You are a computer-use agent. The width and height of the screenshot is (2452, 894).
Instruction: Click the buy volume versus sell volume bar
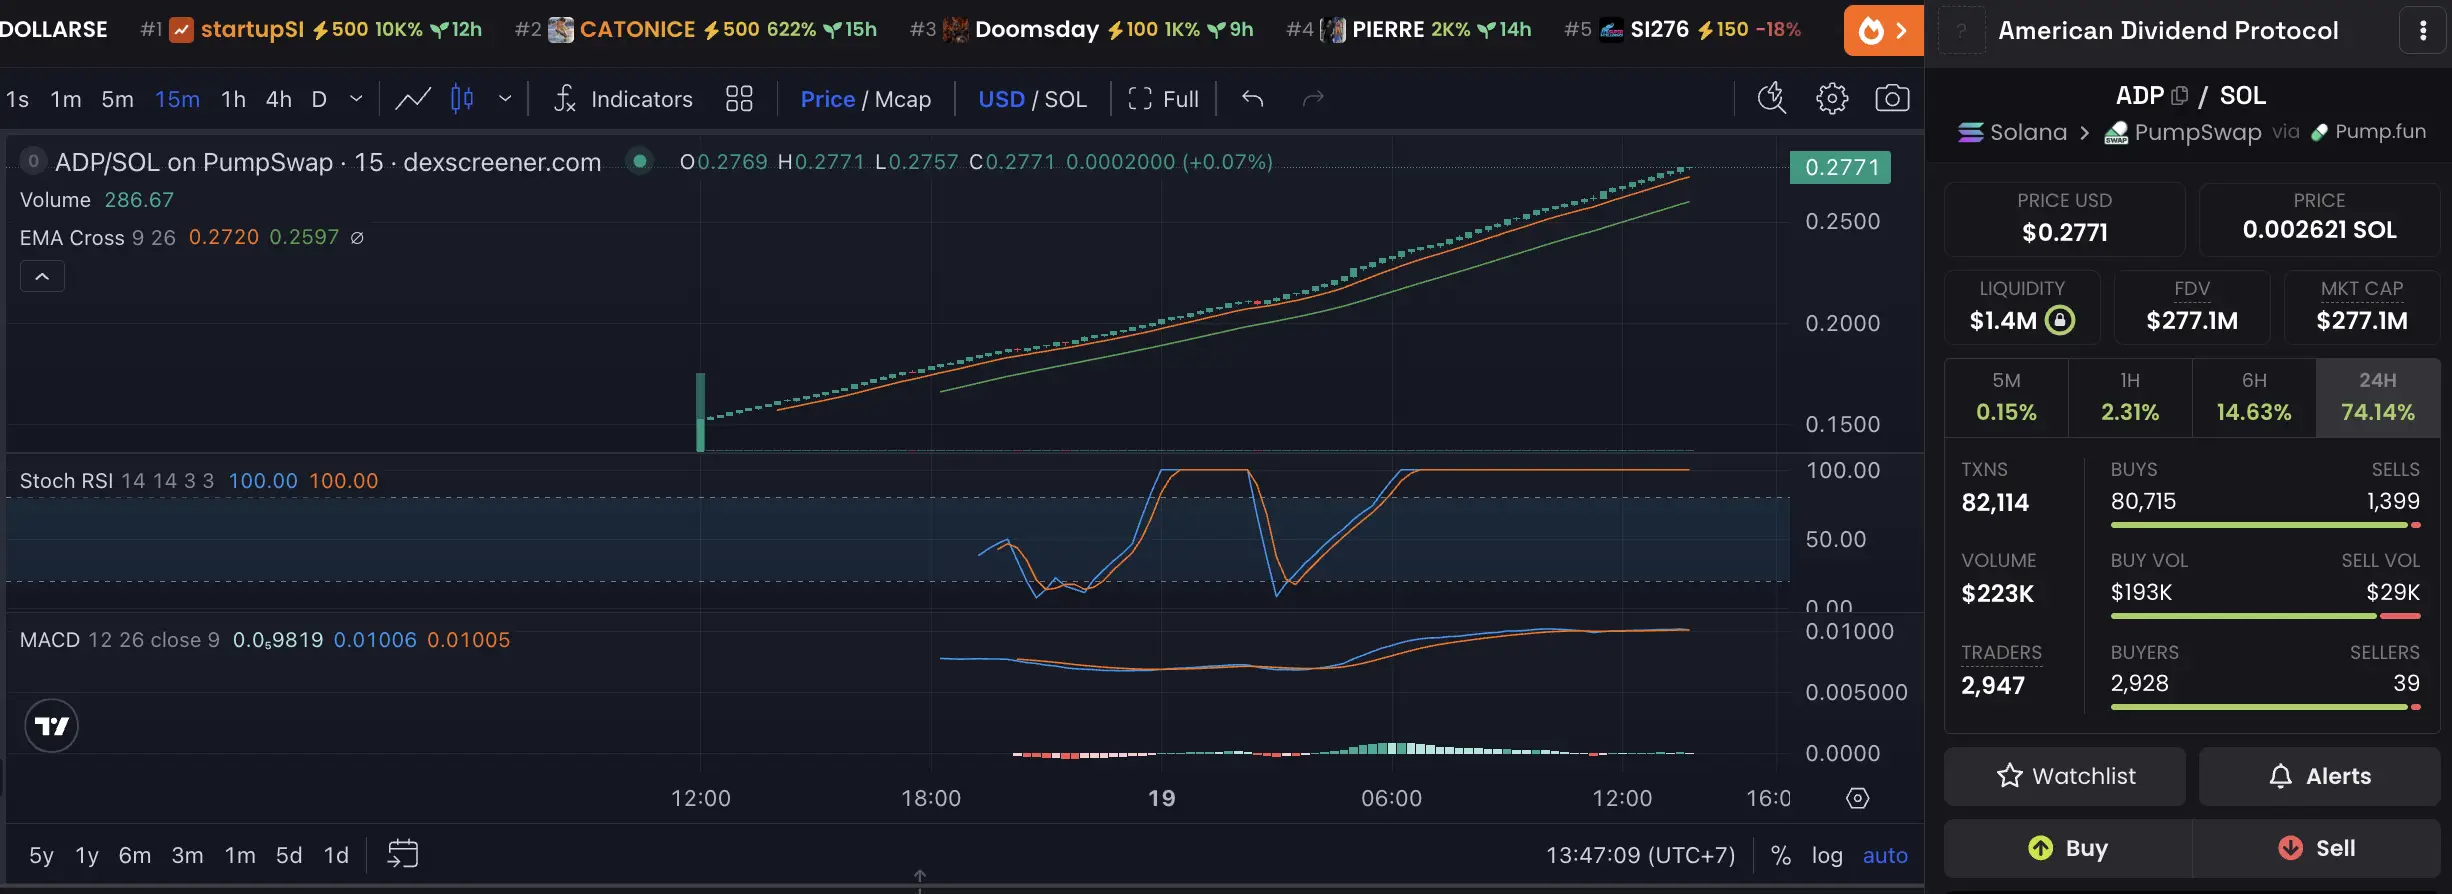2265,616
